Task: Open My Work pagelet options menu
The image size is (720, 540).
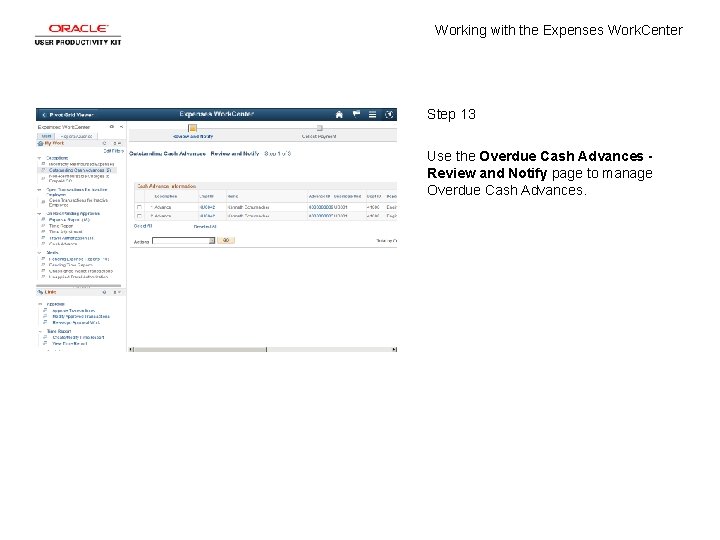Action: click(x=117, y=143)
